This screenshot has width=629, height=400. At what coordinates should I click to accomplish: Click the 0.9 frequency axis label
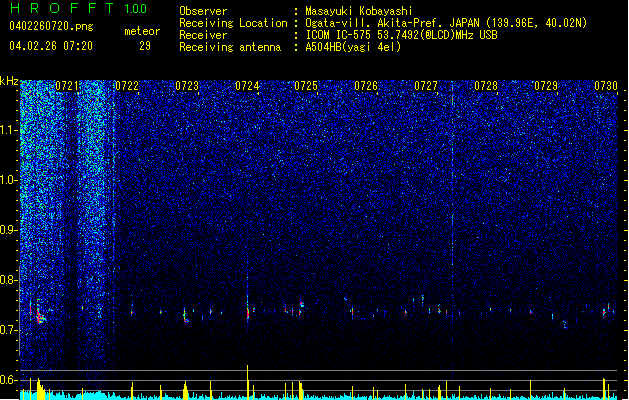coord(9,230)
